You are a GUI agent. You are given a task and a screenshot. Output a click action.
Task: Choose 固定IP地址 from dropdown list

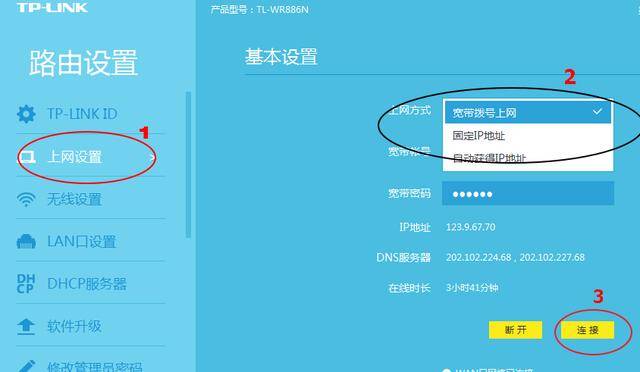528,136
